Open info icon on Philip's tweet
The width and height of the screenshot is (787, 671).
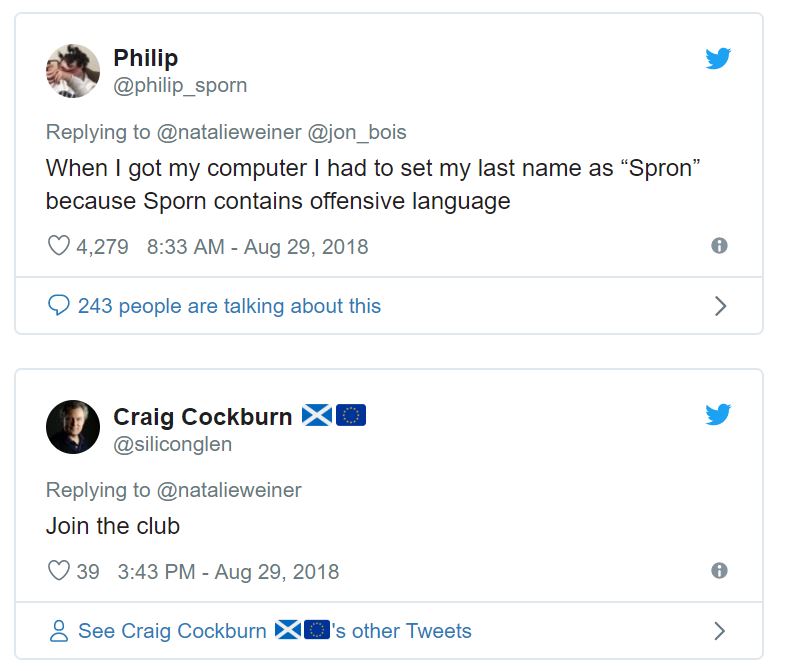click(x=718, y=245)
